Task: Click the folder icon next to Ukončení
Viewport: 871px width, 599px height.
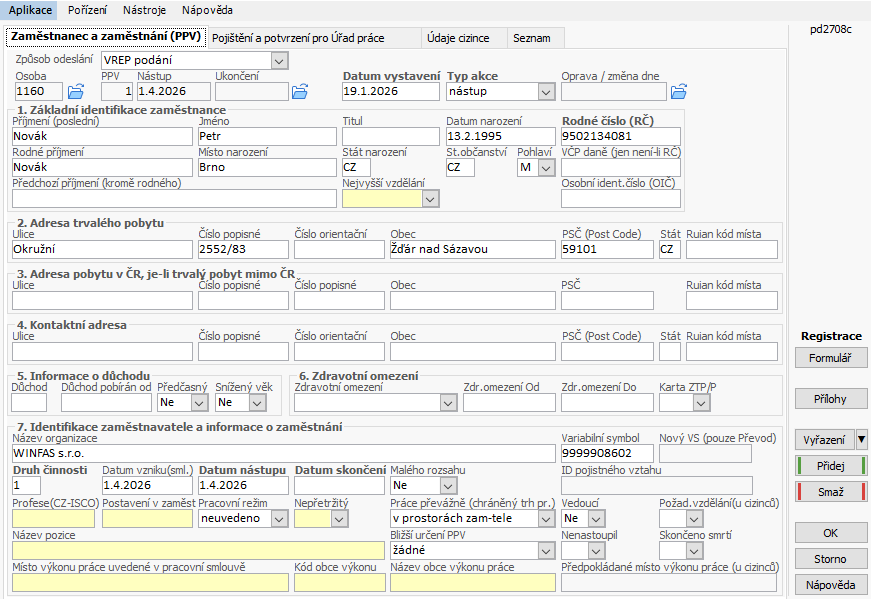Action: 300,92
